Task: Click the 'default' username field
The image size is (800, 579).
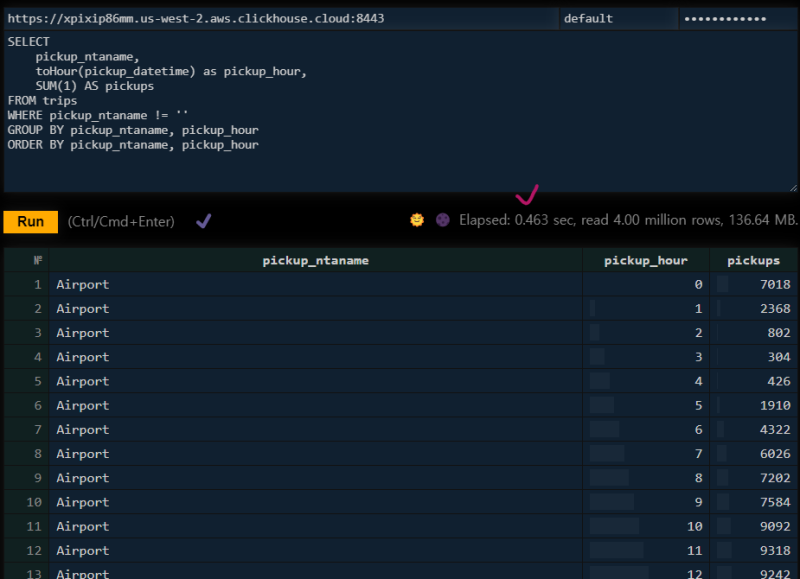Action: click(x=618, y=18)
